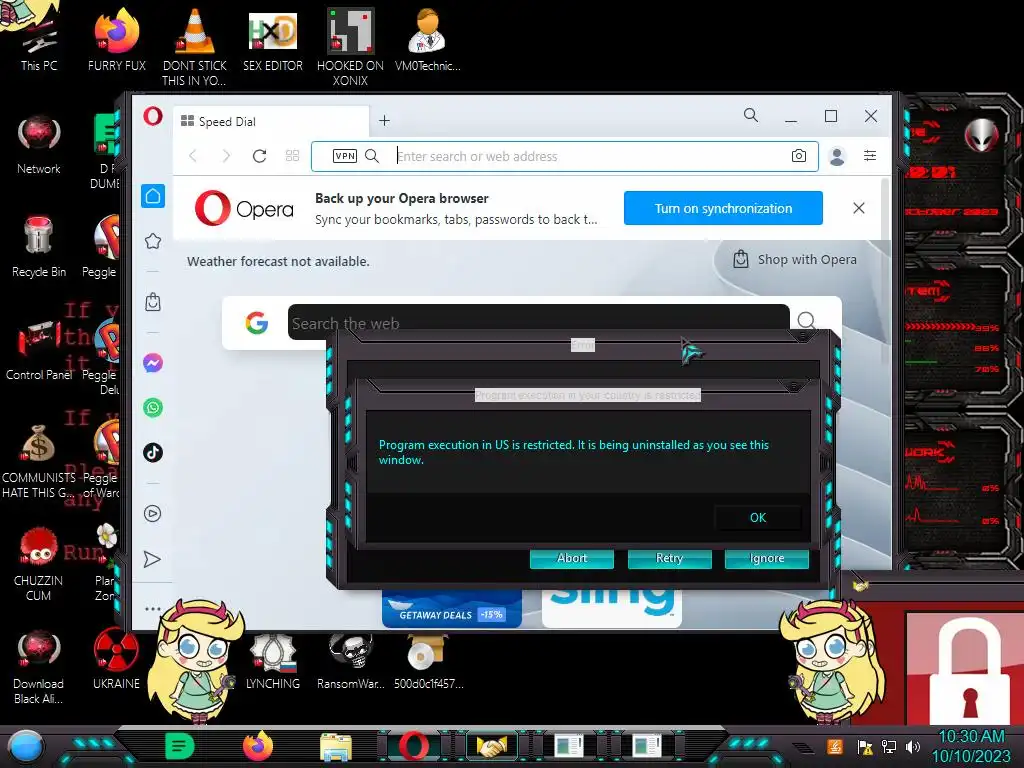The width and height of the screenshot is (1024, 768).
Task: Click the Windows Start orb
Action: click(25, 746)
